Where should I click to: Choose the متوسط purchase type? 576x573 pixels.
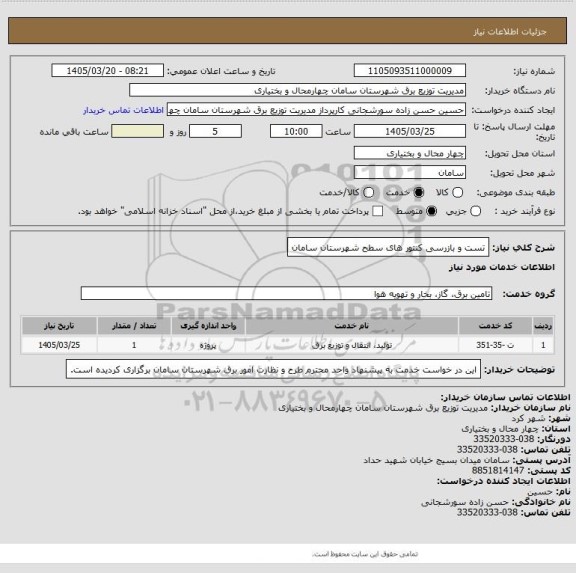coord(432,211)
